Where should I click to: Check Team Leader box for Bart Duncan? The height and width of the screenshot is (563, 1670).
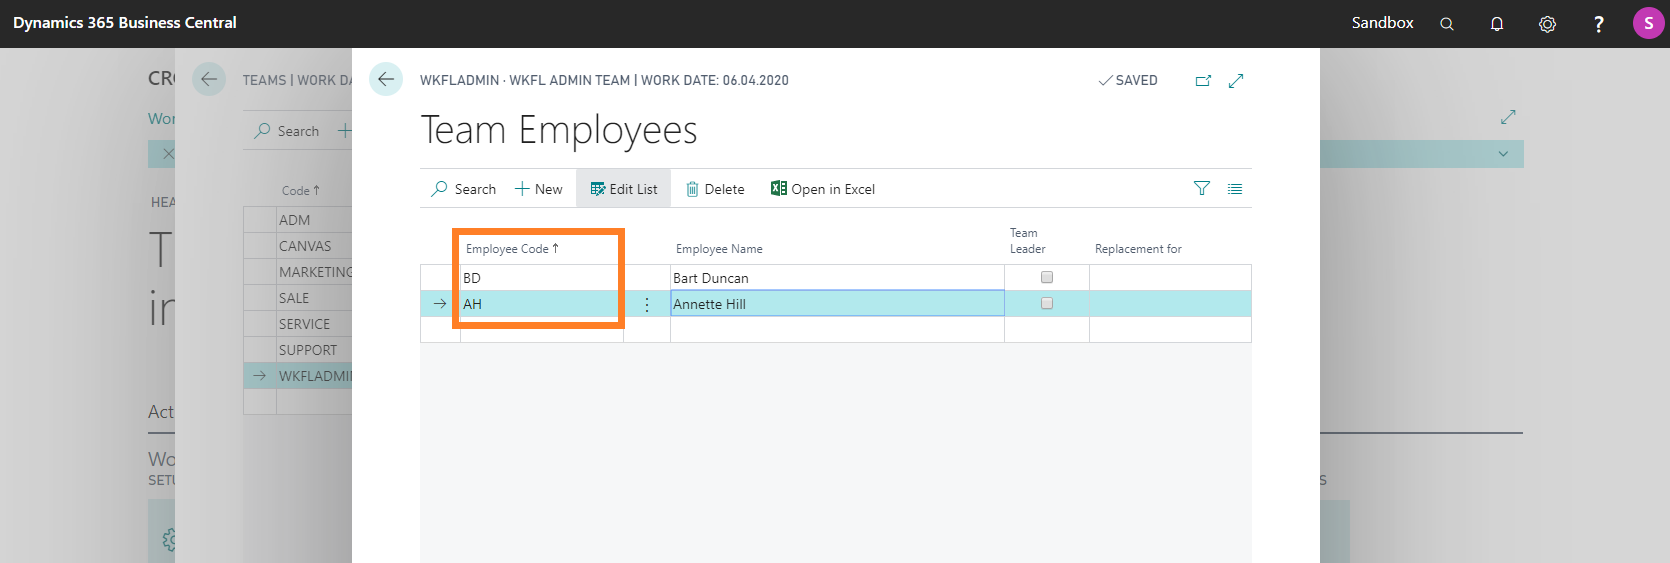click(1047, 277)
